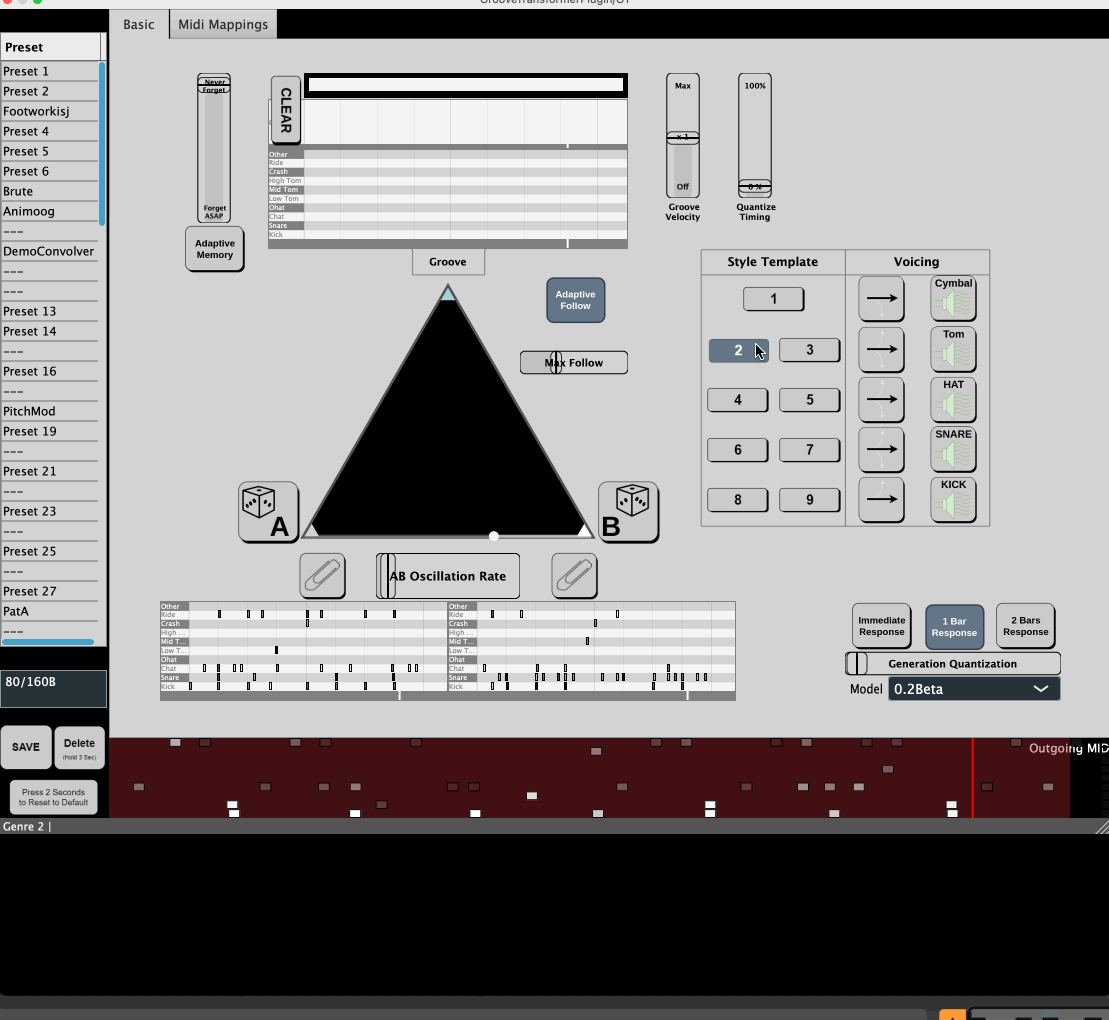Switch to 2 Bars Response
The width and height of the screenshot is (1109, 1020).
1025,626
